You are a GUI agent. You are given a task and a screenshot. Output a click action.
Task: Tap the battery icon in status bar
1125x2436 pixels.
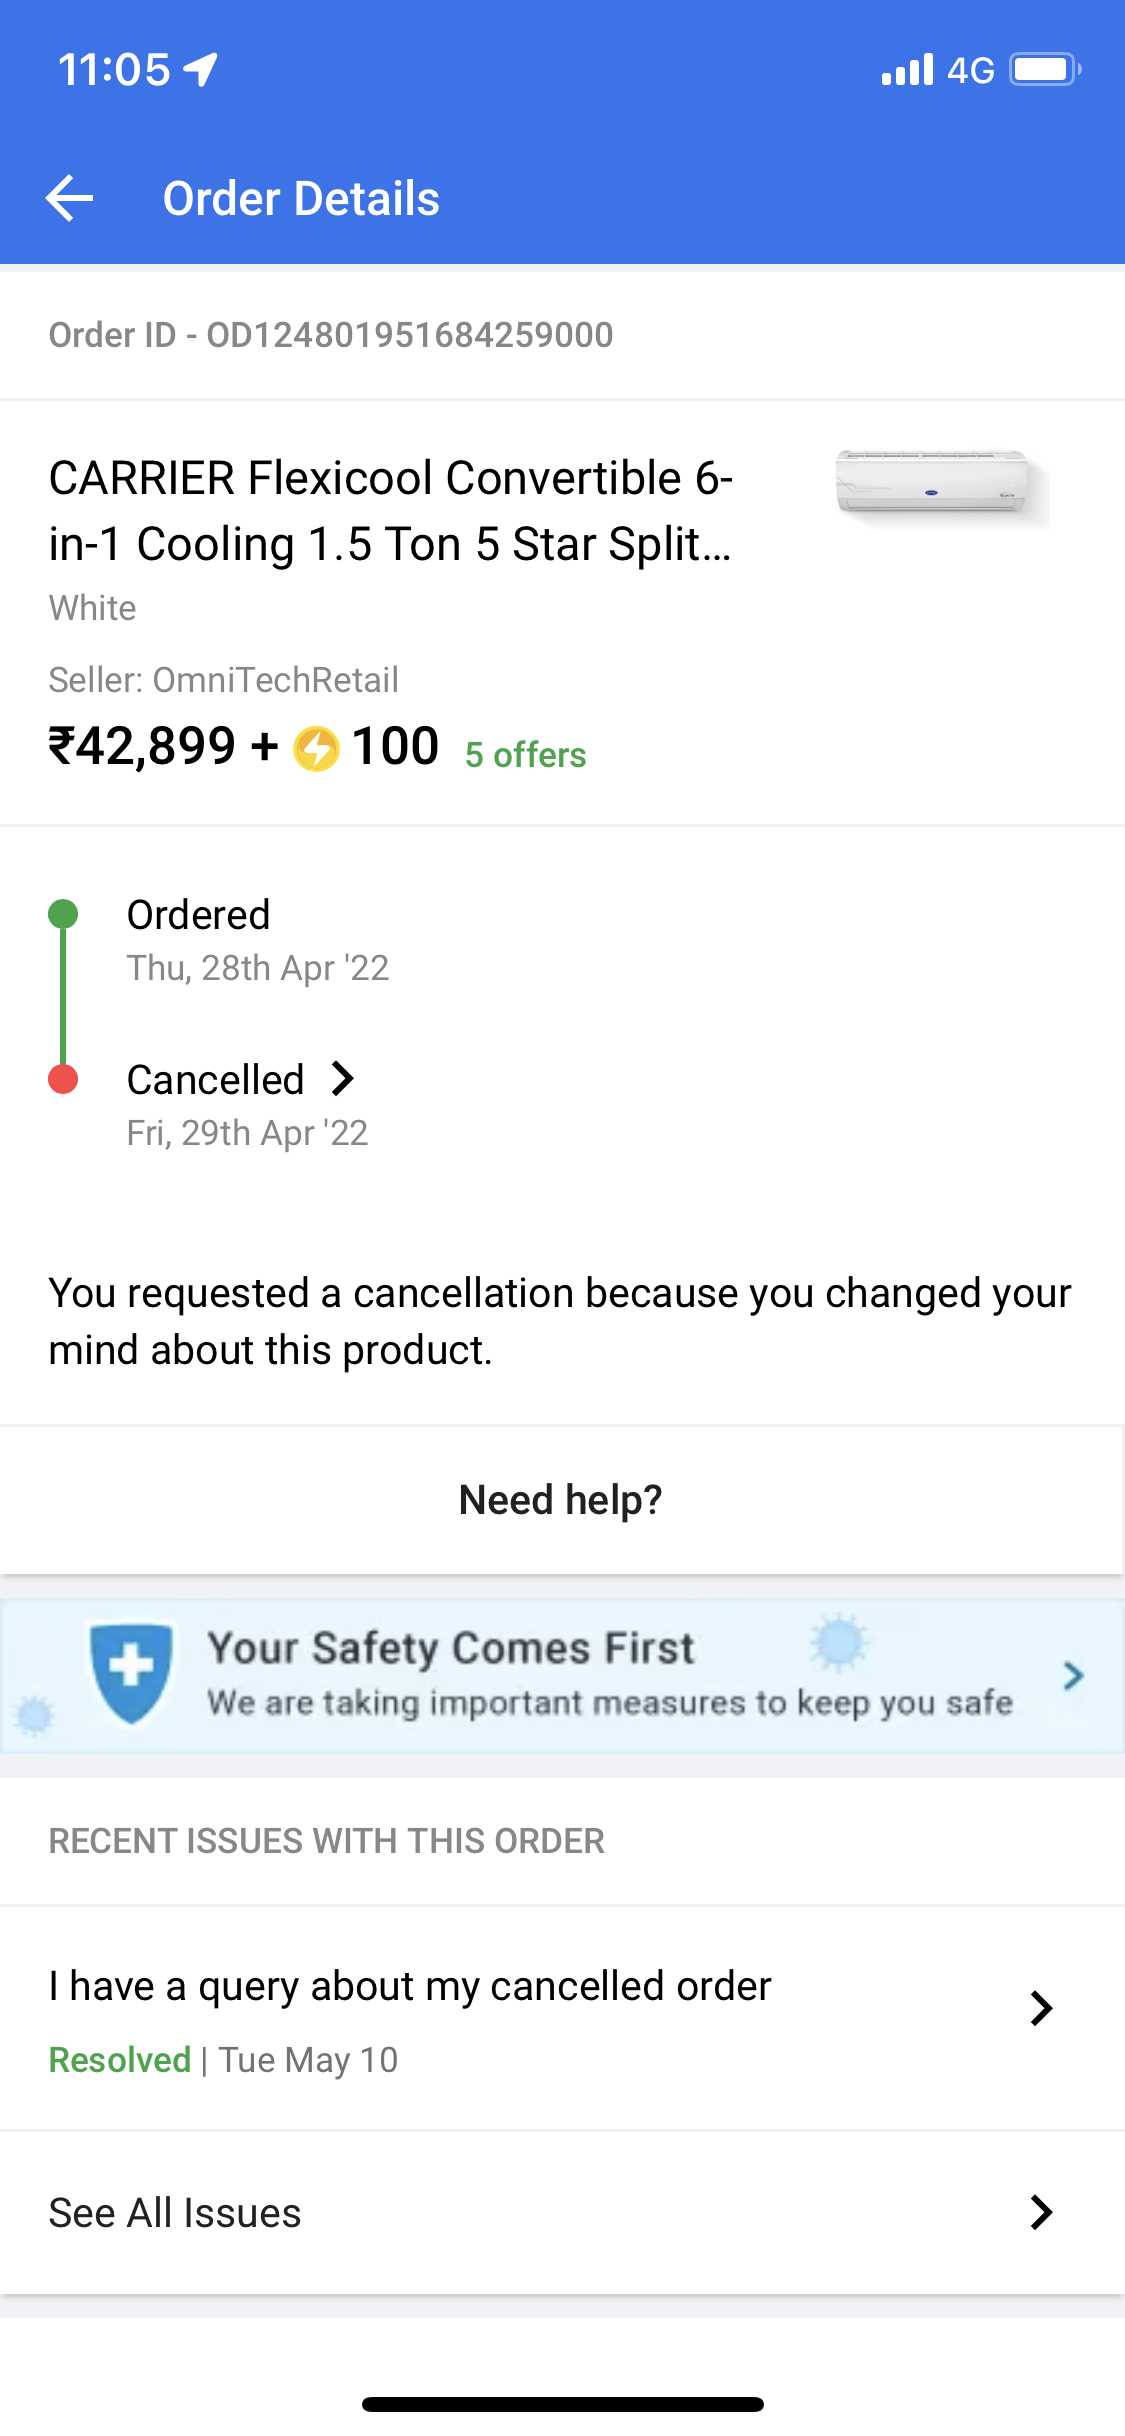[1044, 70]
